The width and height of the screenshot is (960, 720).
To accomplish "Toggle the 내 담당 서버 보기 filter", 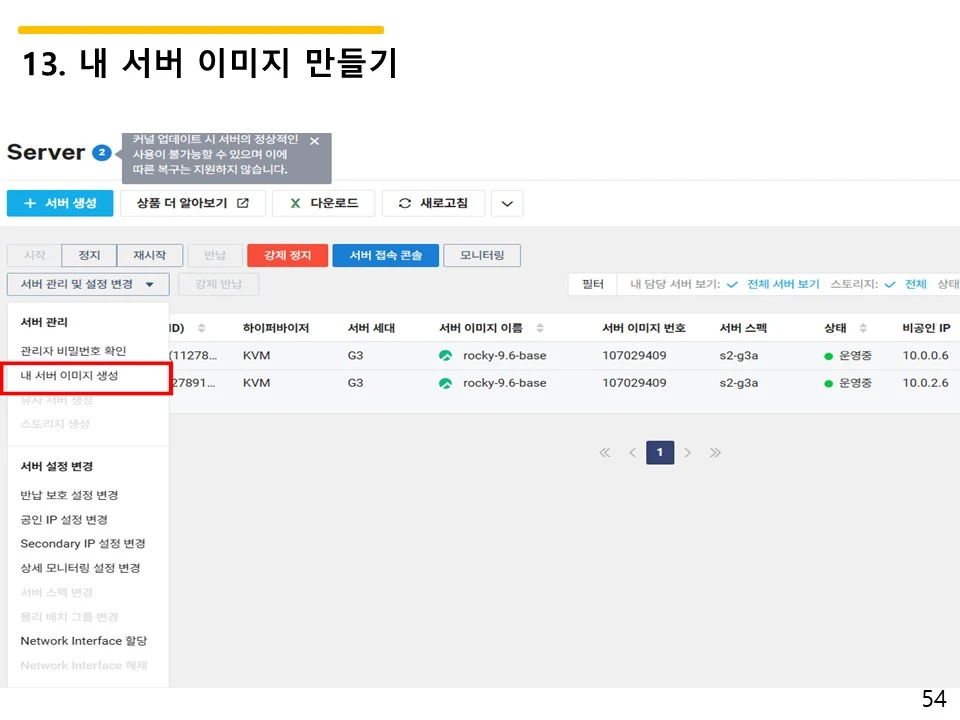I will click(730, 282).
